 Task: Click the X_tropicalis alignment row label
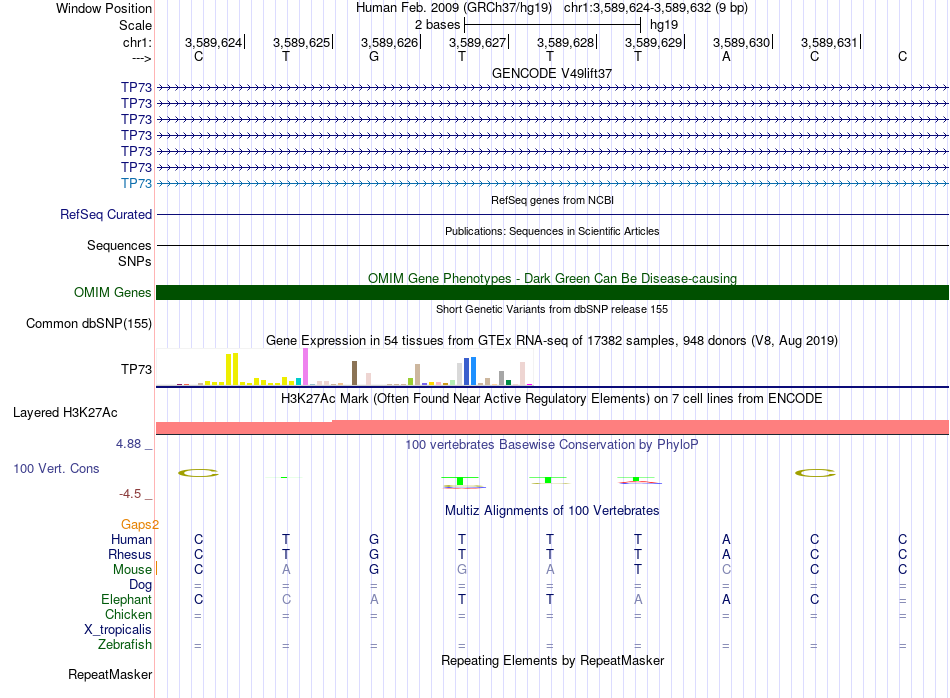pyautogui.click(x=118, y=630)
